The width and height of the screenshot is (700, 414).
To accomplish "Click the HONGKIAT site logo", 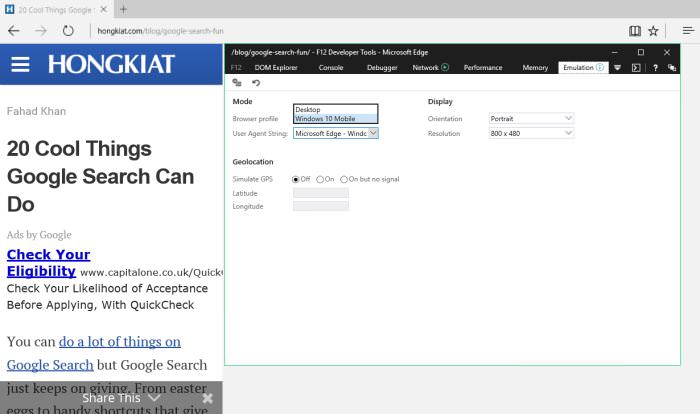I will 111,64.
